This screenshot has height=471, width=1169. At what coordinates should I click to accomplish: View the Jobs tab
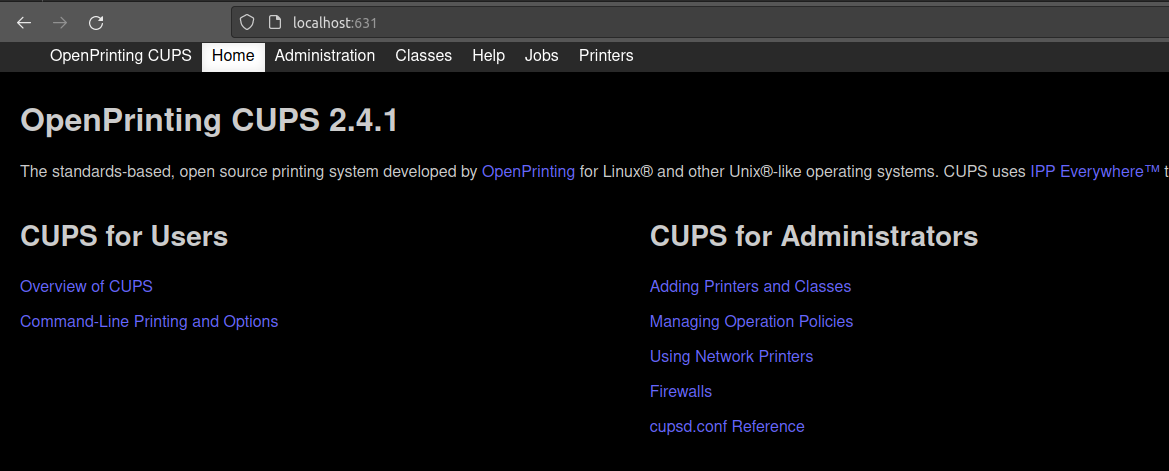[x=541, y=56]
